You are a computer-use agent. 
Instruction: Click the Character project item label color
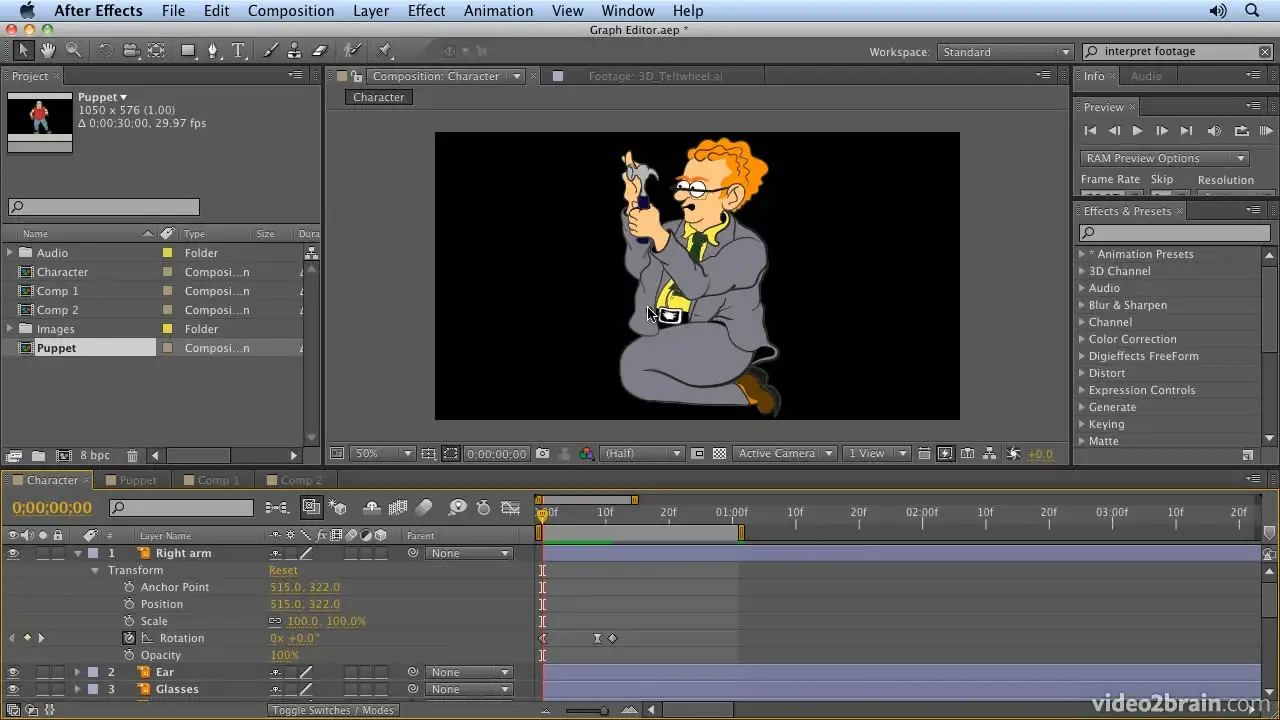[167, 272]
